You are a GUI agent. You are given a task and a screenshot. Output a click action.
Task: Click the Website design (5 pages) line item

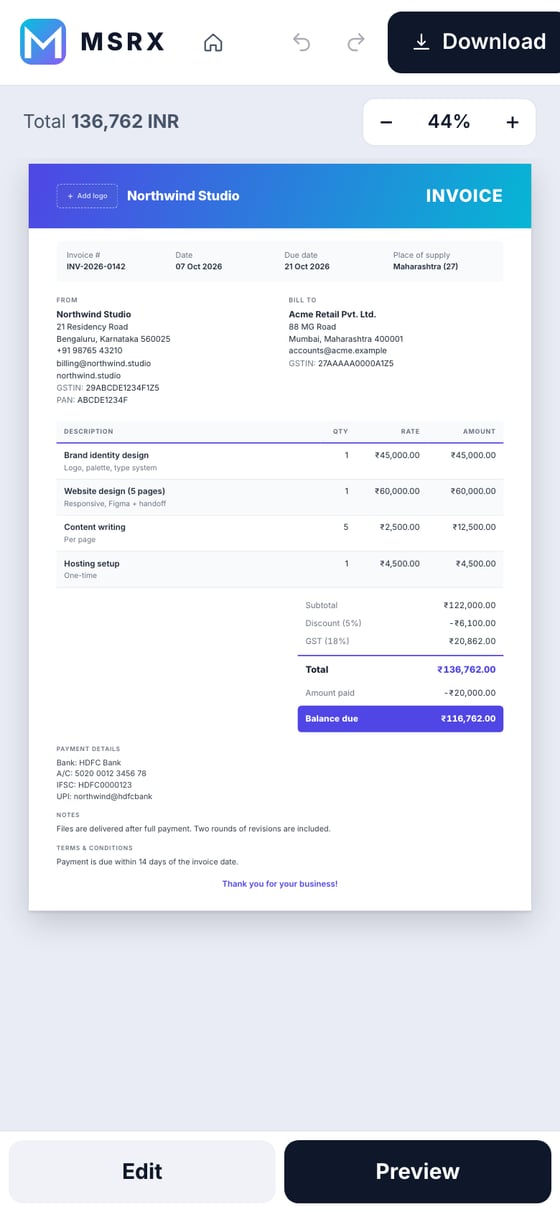[280, 497]
